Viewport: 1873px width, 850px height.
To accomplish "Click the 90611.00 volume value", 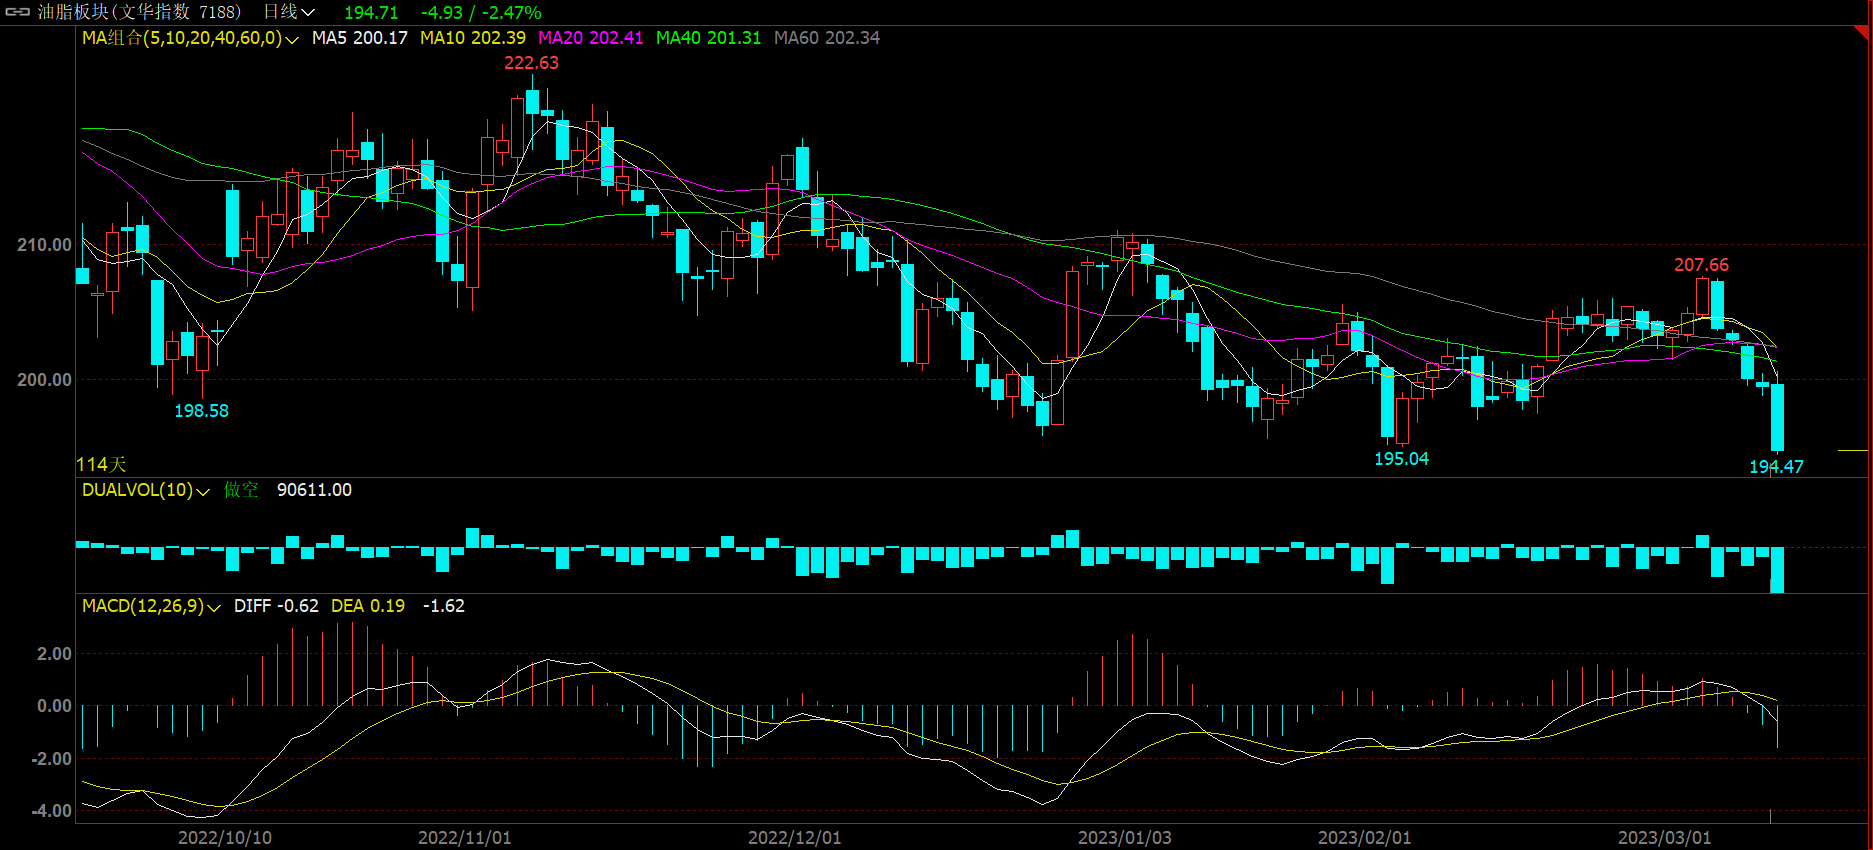I will (x=314, y=490).
